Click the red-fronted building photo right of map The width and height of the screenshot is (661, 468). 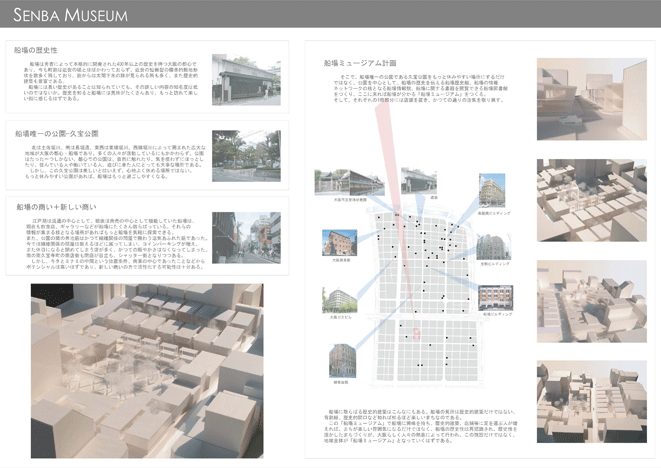pyautogui.click(x=496, y=297)
